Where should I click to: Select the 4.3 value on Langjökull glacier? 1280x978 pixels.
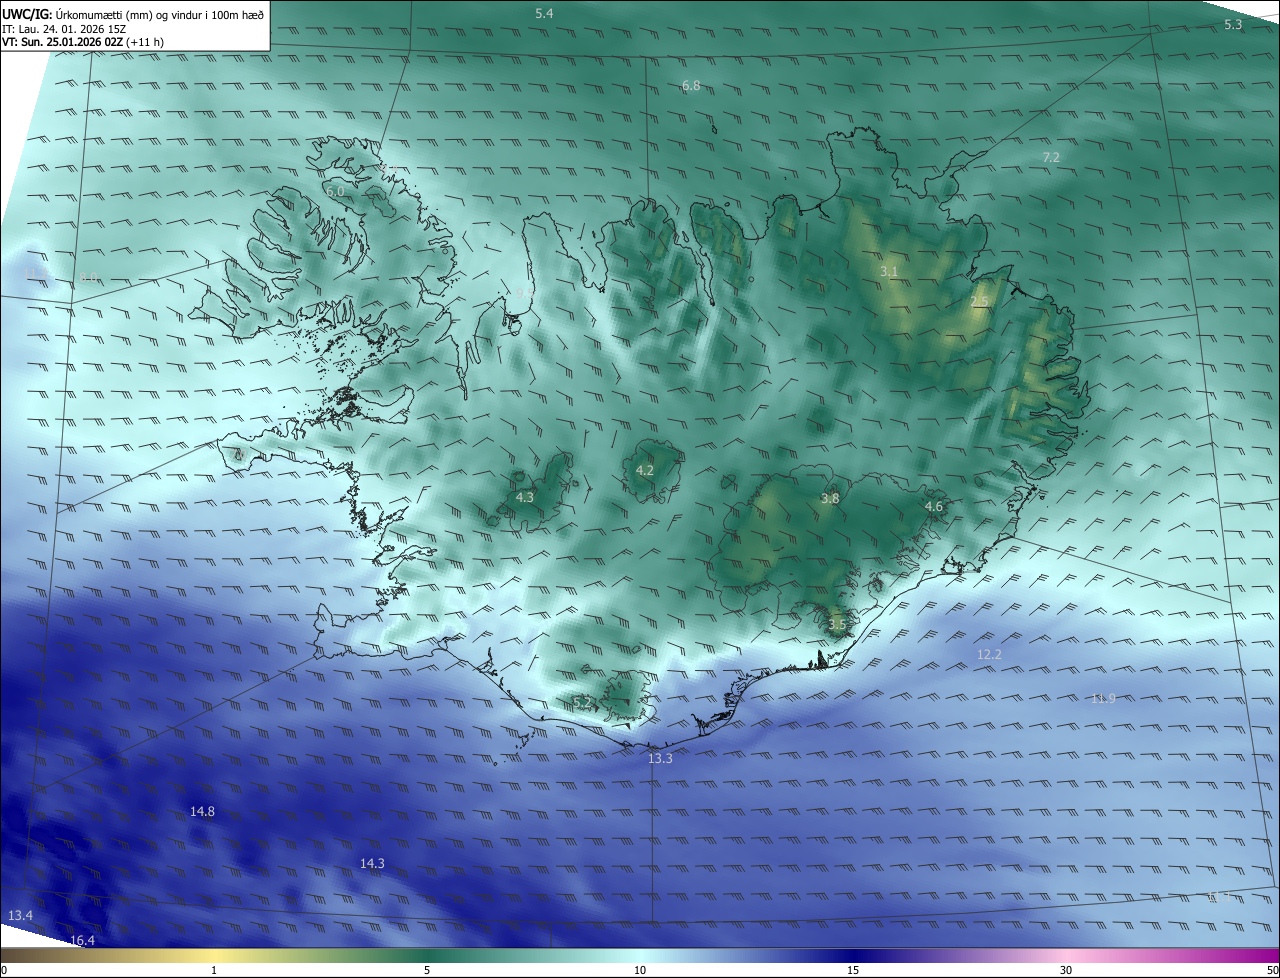point(525,497)
